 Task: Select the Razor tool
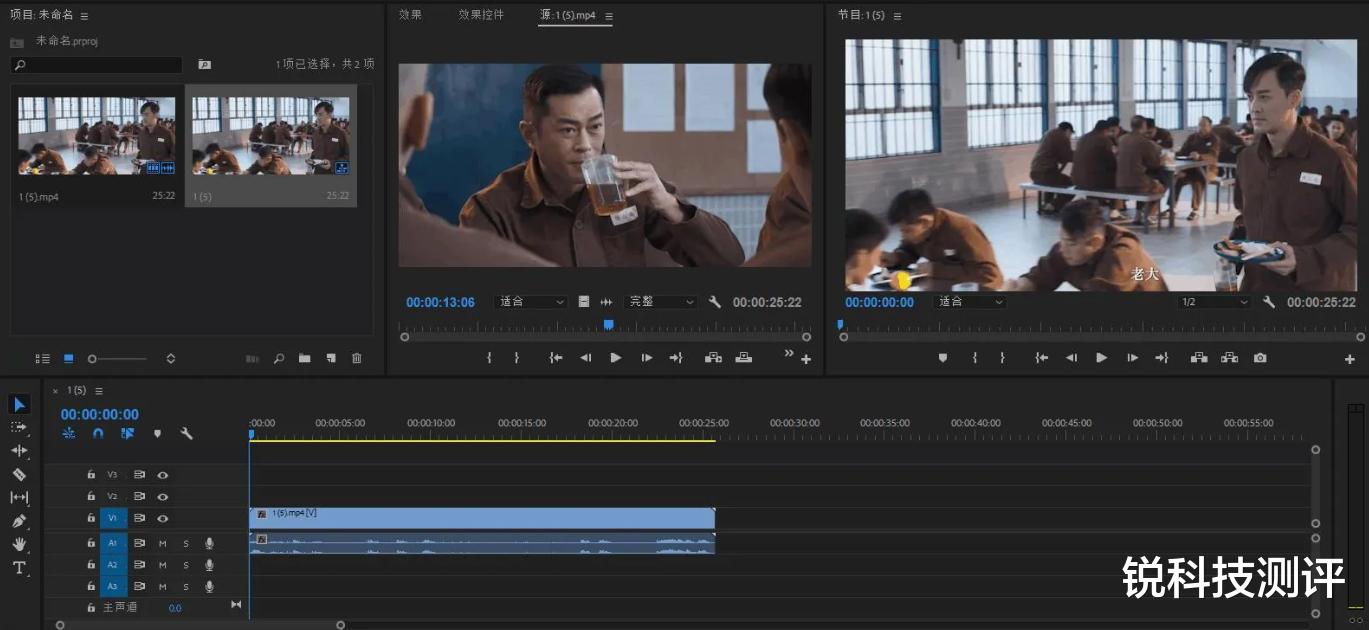(19, 474)
